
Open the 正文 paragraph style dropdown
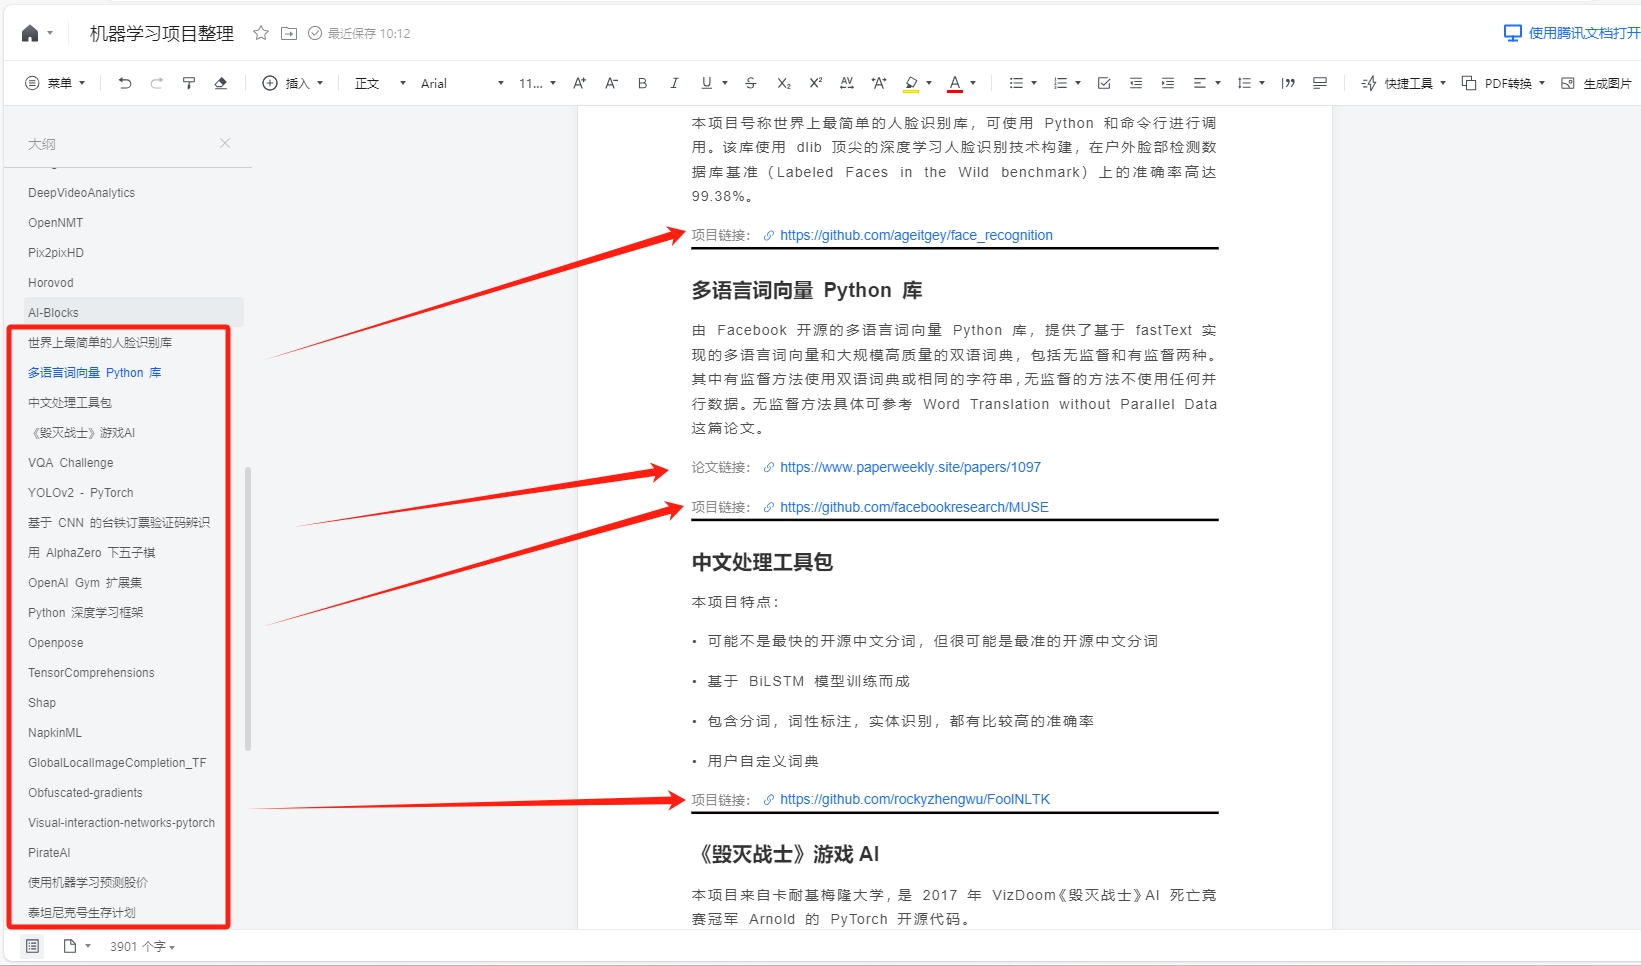[380, 83]
